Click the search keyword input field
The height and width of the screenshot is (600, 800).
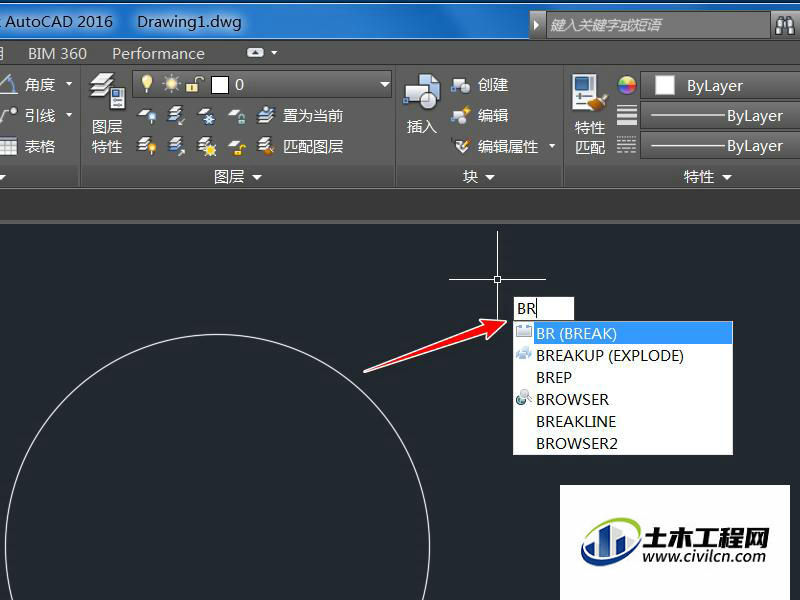coord(658,24)
